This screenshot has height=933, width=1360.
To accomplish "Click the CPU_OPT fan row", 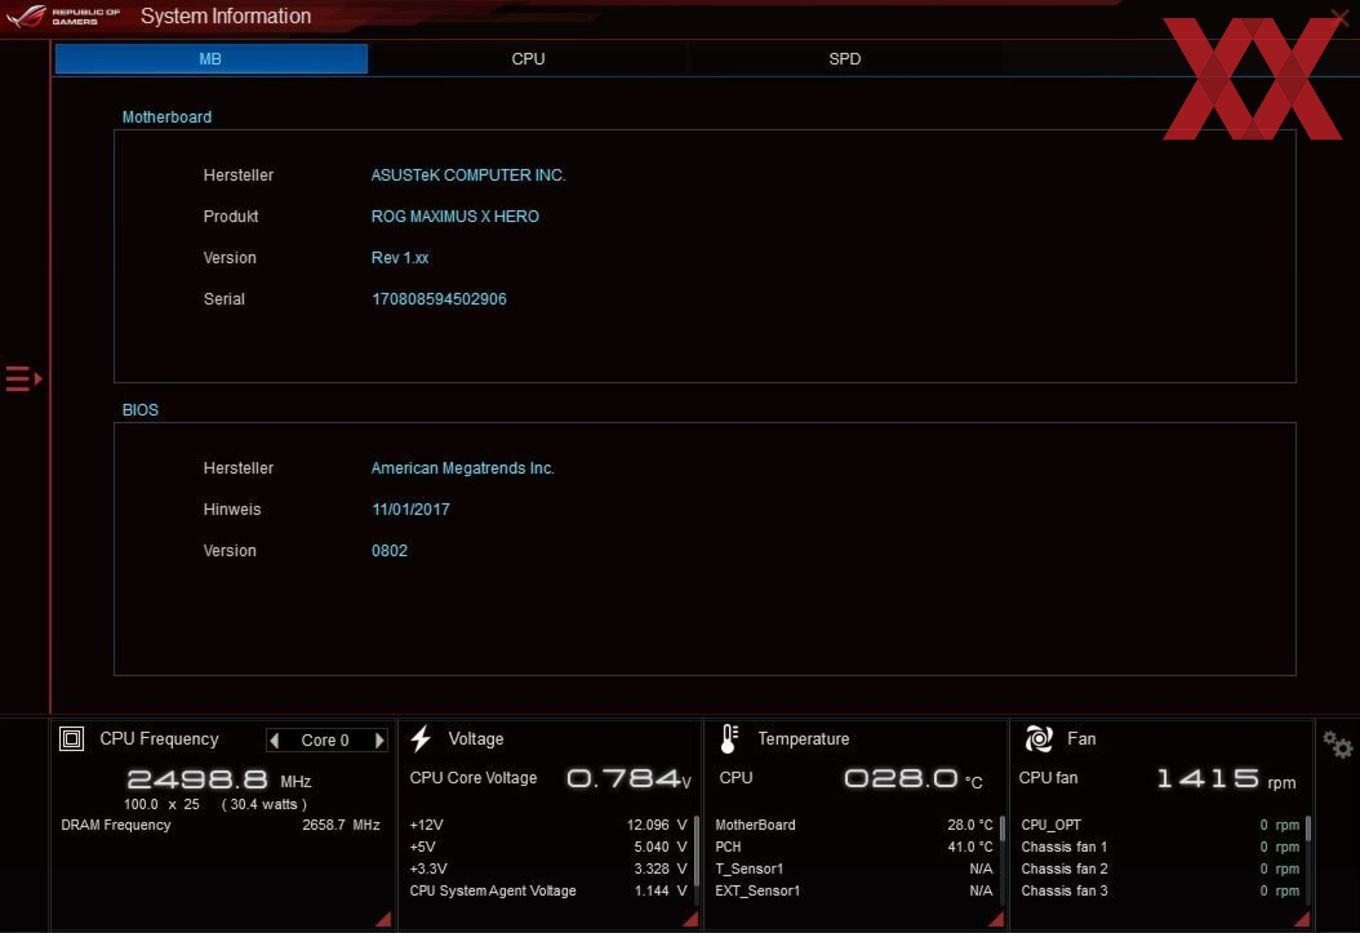I will pos(1160,825).
